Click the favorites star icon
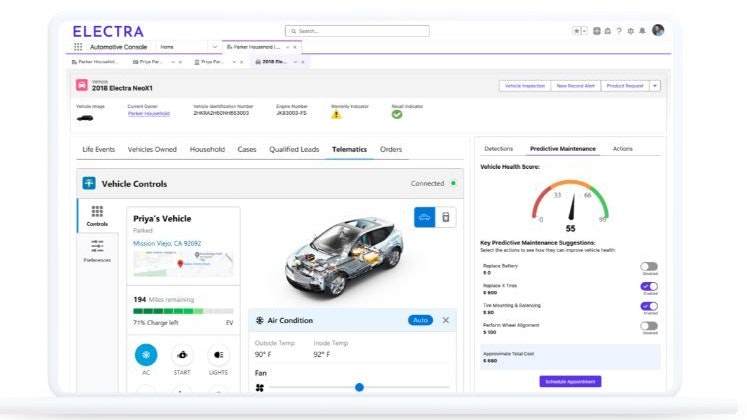The image size is (747, 420). tap(576, 31)
